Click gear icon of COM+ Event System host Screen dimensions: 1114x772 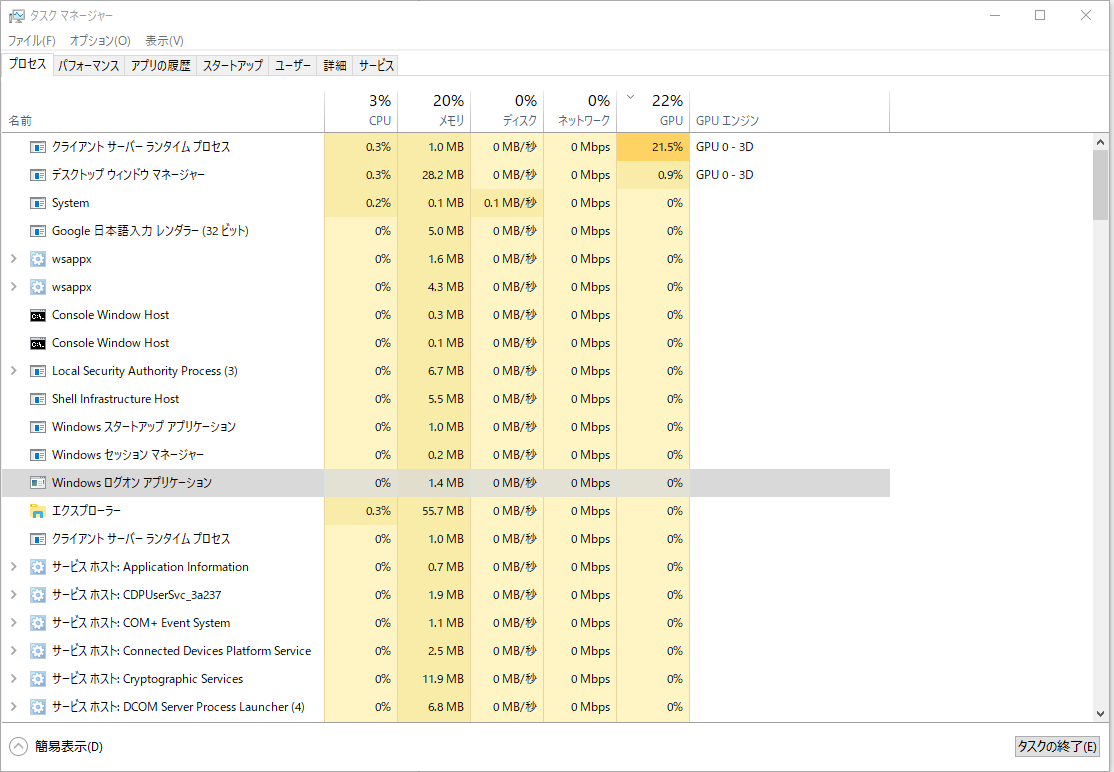point(38,623)
